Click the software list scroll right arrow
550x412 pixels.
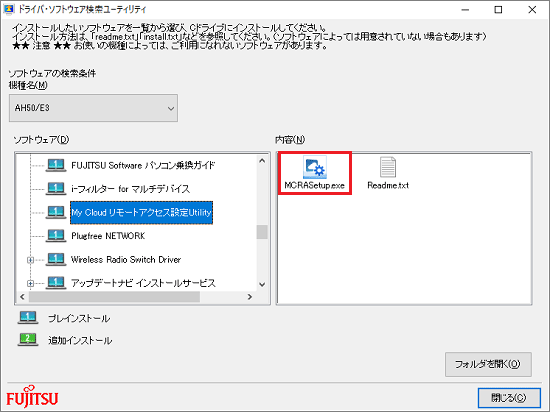(x=249, y=297)
